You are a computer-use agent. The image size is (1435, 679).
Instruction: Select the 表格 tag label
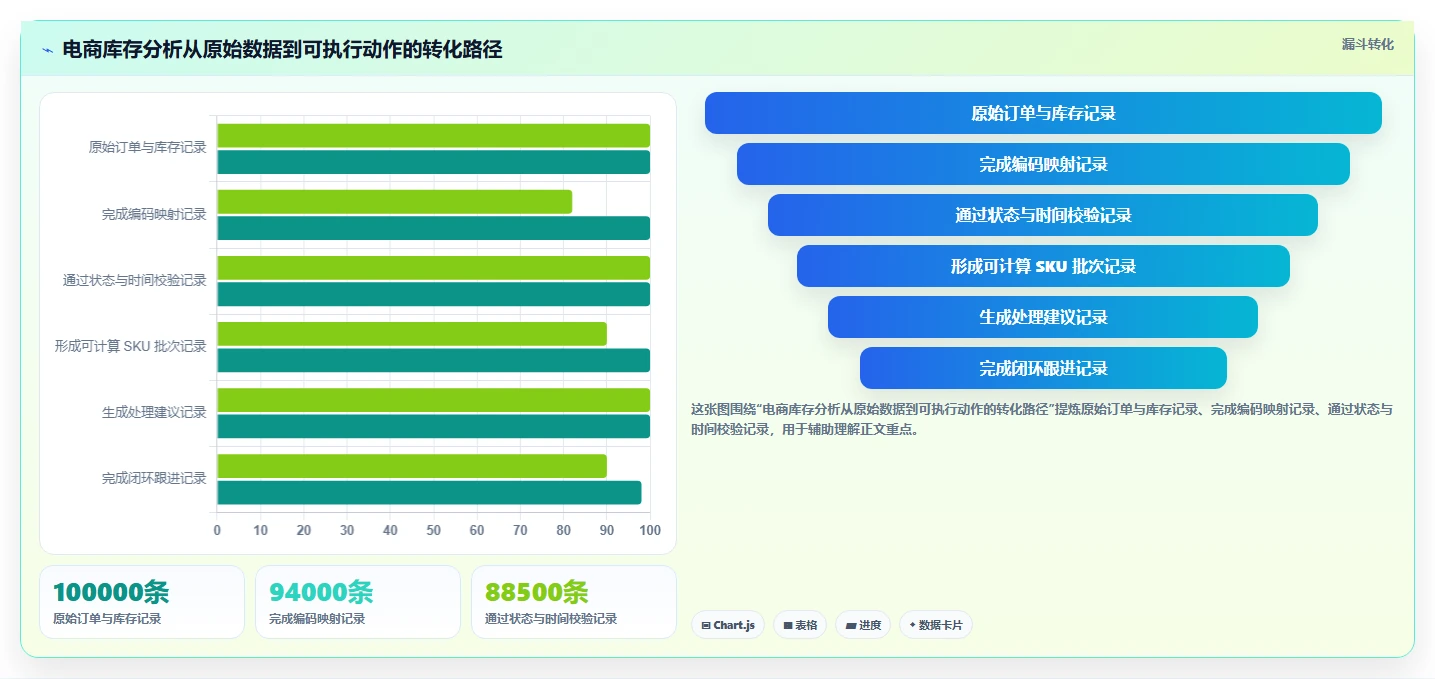pos(806,625)
